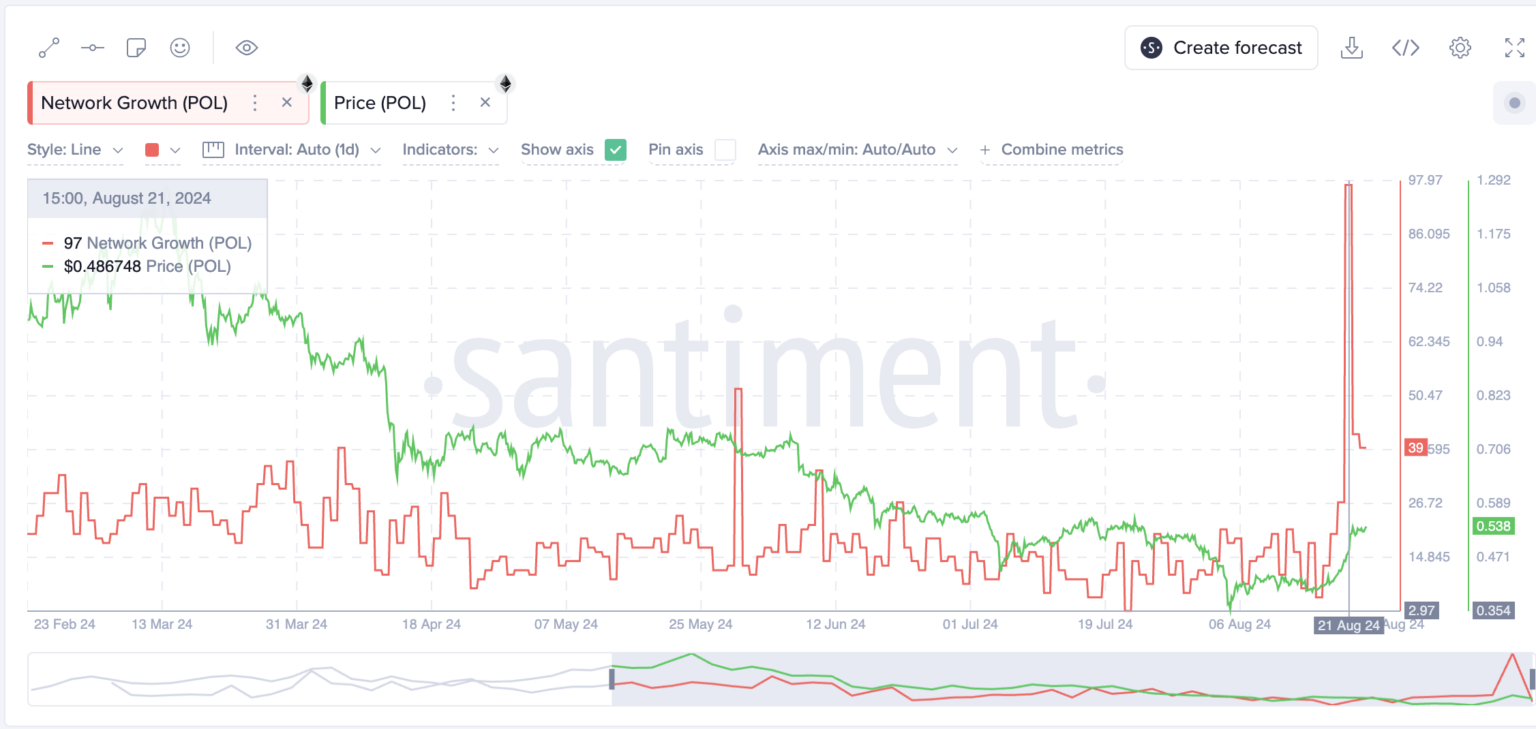Download the chart data

[1352, 47]
